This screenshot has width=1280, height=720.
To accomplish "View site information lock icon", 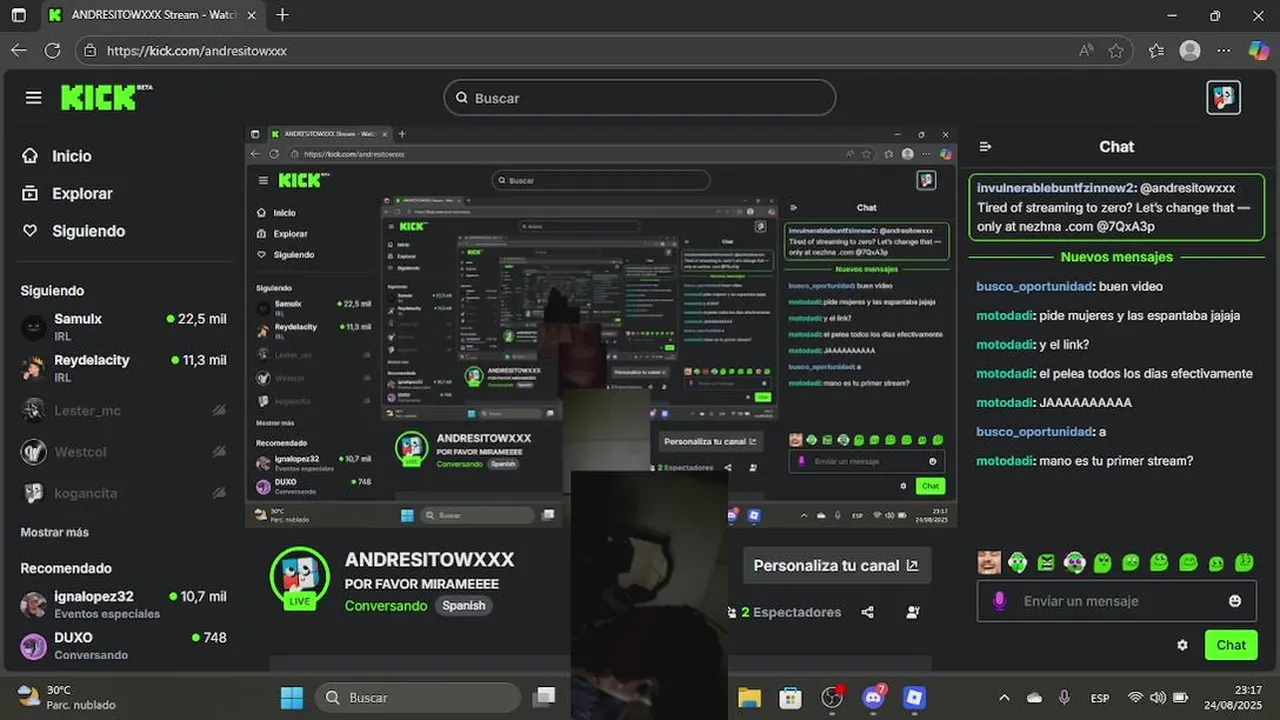I will pyautogui.click(x=91, y=50).
